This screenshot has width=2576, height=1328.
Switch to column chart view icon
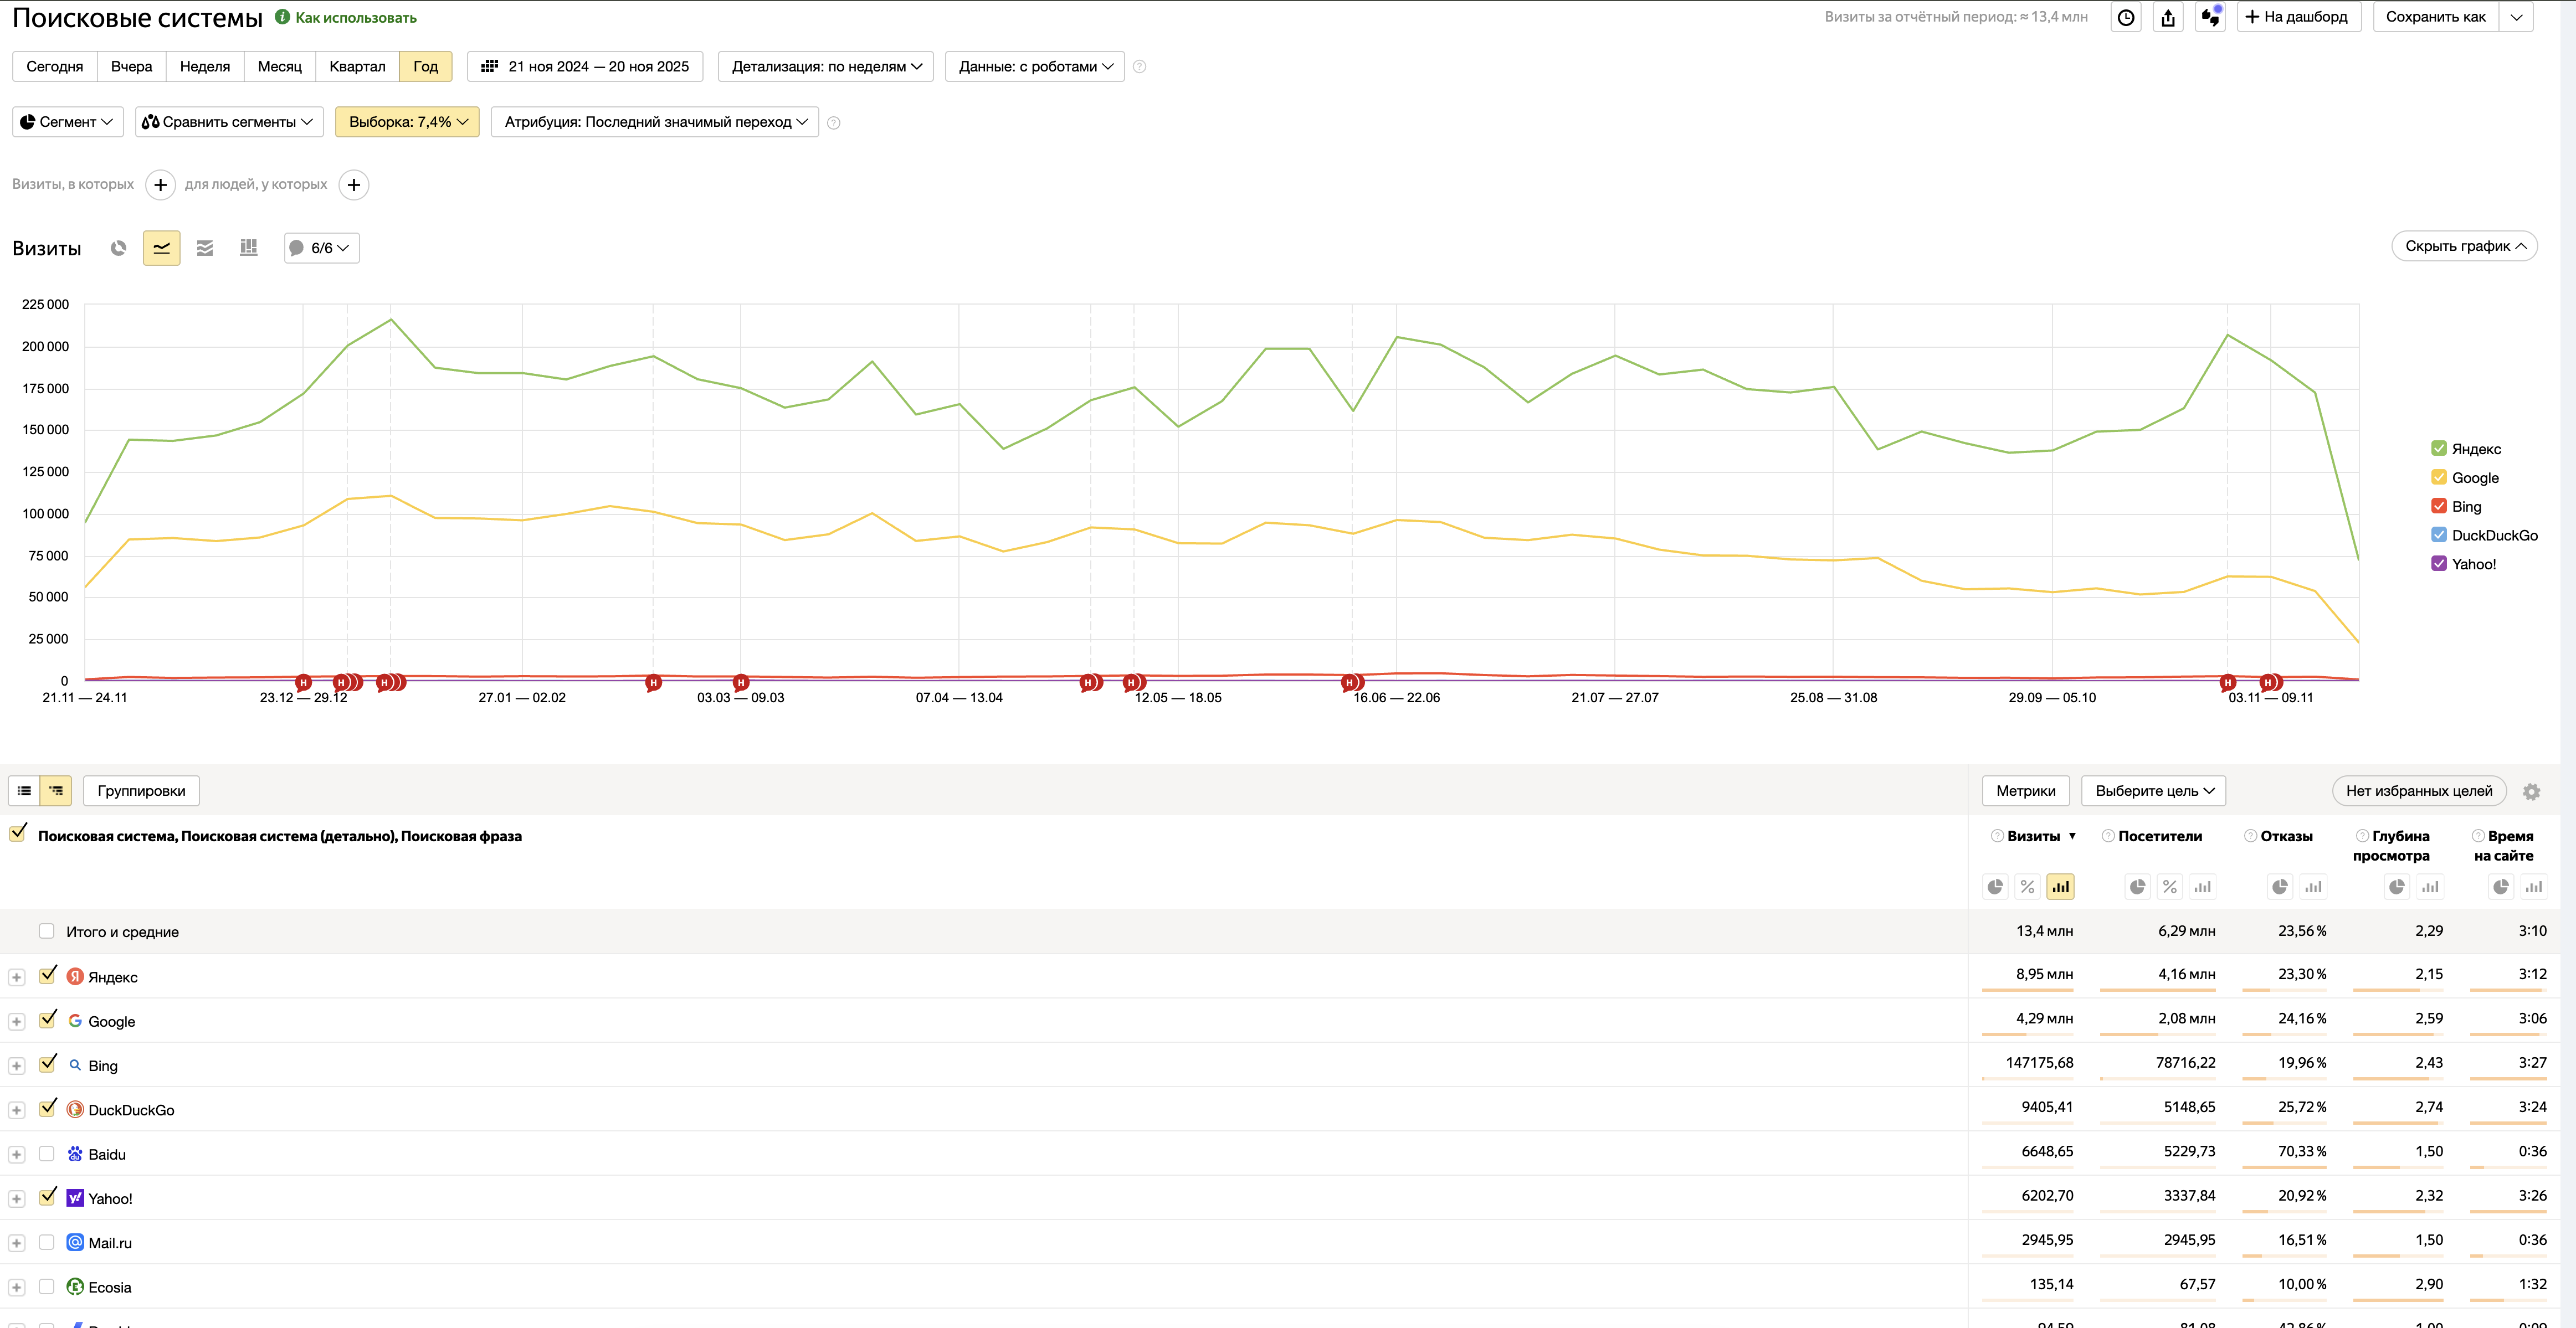(x=249, y=248)
